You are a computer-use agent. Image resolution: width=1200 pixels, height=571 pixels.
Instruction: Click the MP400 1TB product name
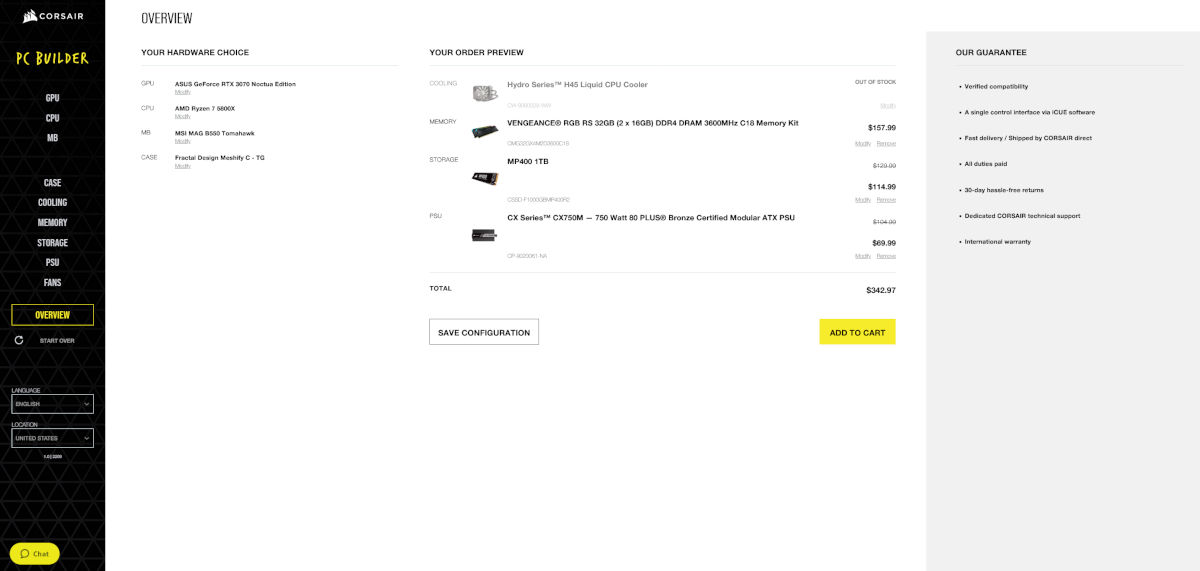pyautogui.click(x=528, y=161)
